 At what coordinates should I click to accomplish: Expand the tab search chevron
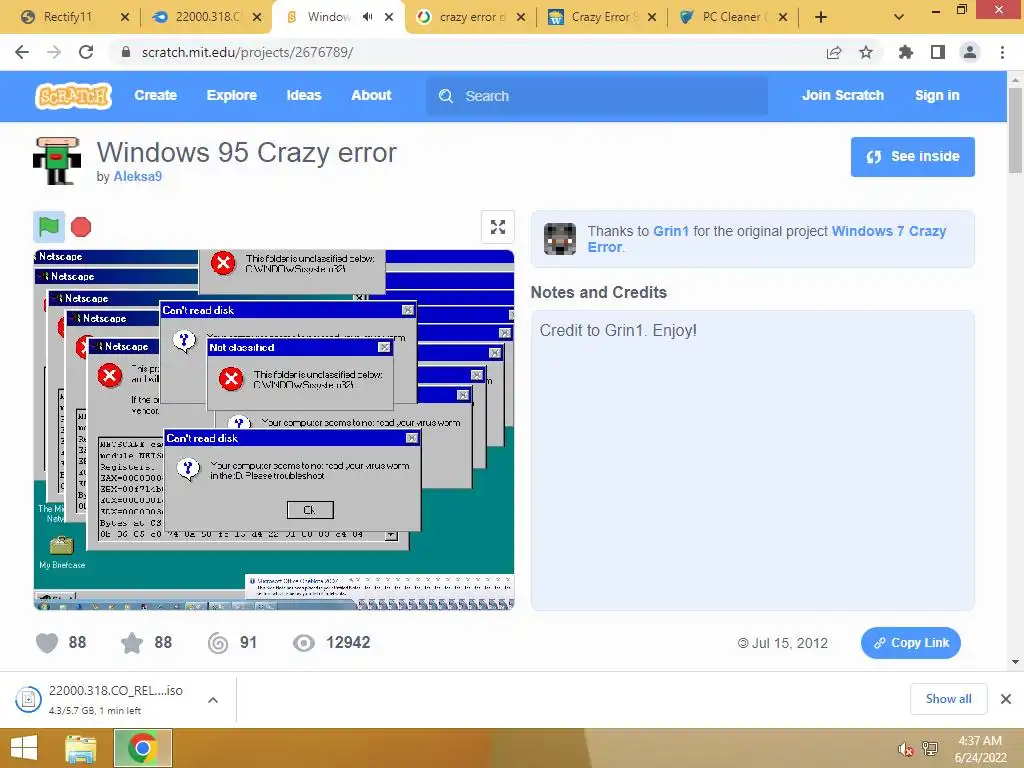(x=899, y=17)
